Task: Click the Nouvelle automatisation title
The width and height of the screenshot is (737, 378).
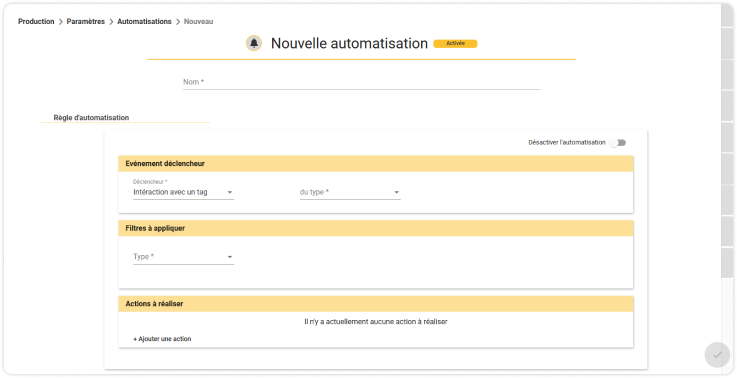Action: tap(349, 43)
